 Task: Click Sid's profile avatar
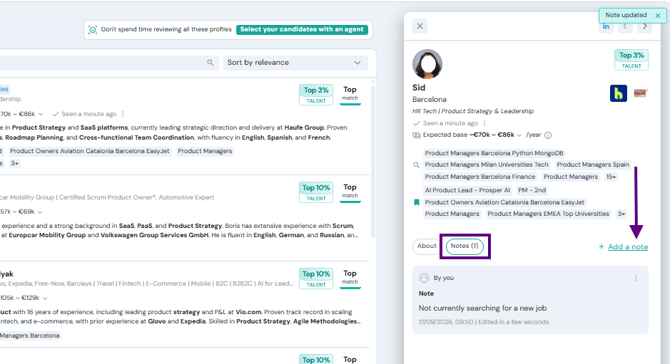tap(427, 64)
